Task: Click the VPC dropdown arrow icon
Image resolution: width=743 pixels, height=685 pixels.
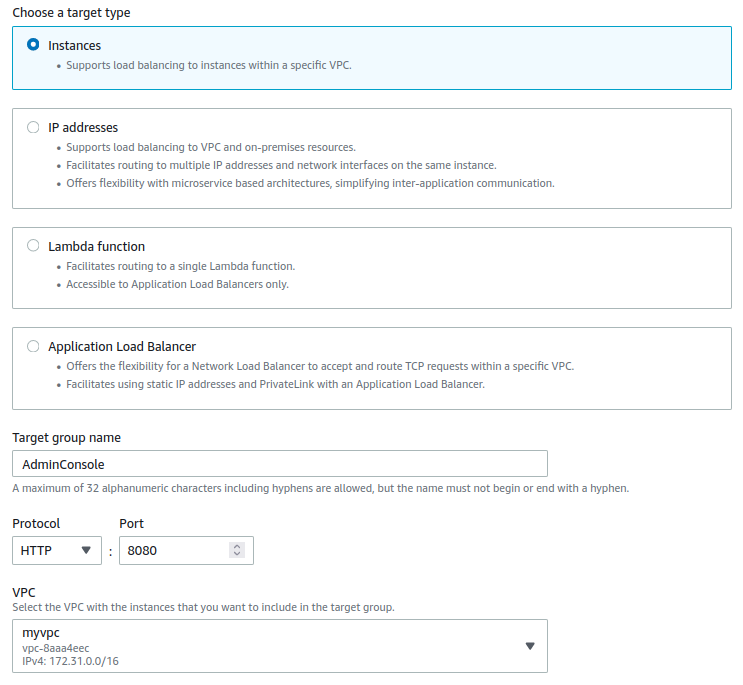Action: tap(530, 646)
